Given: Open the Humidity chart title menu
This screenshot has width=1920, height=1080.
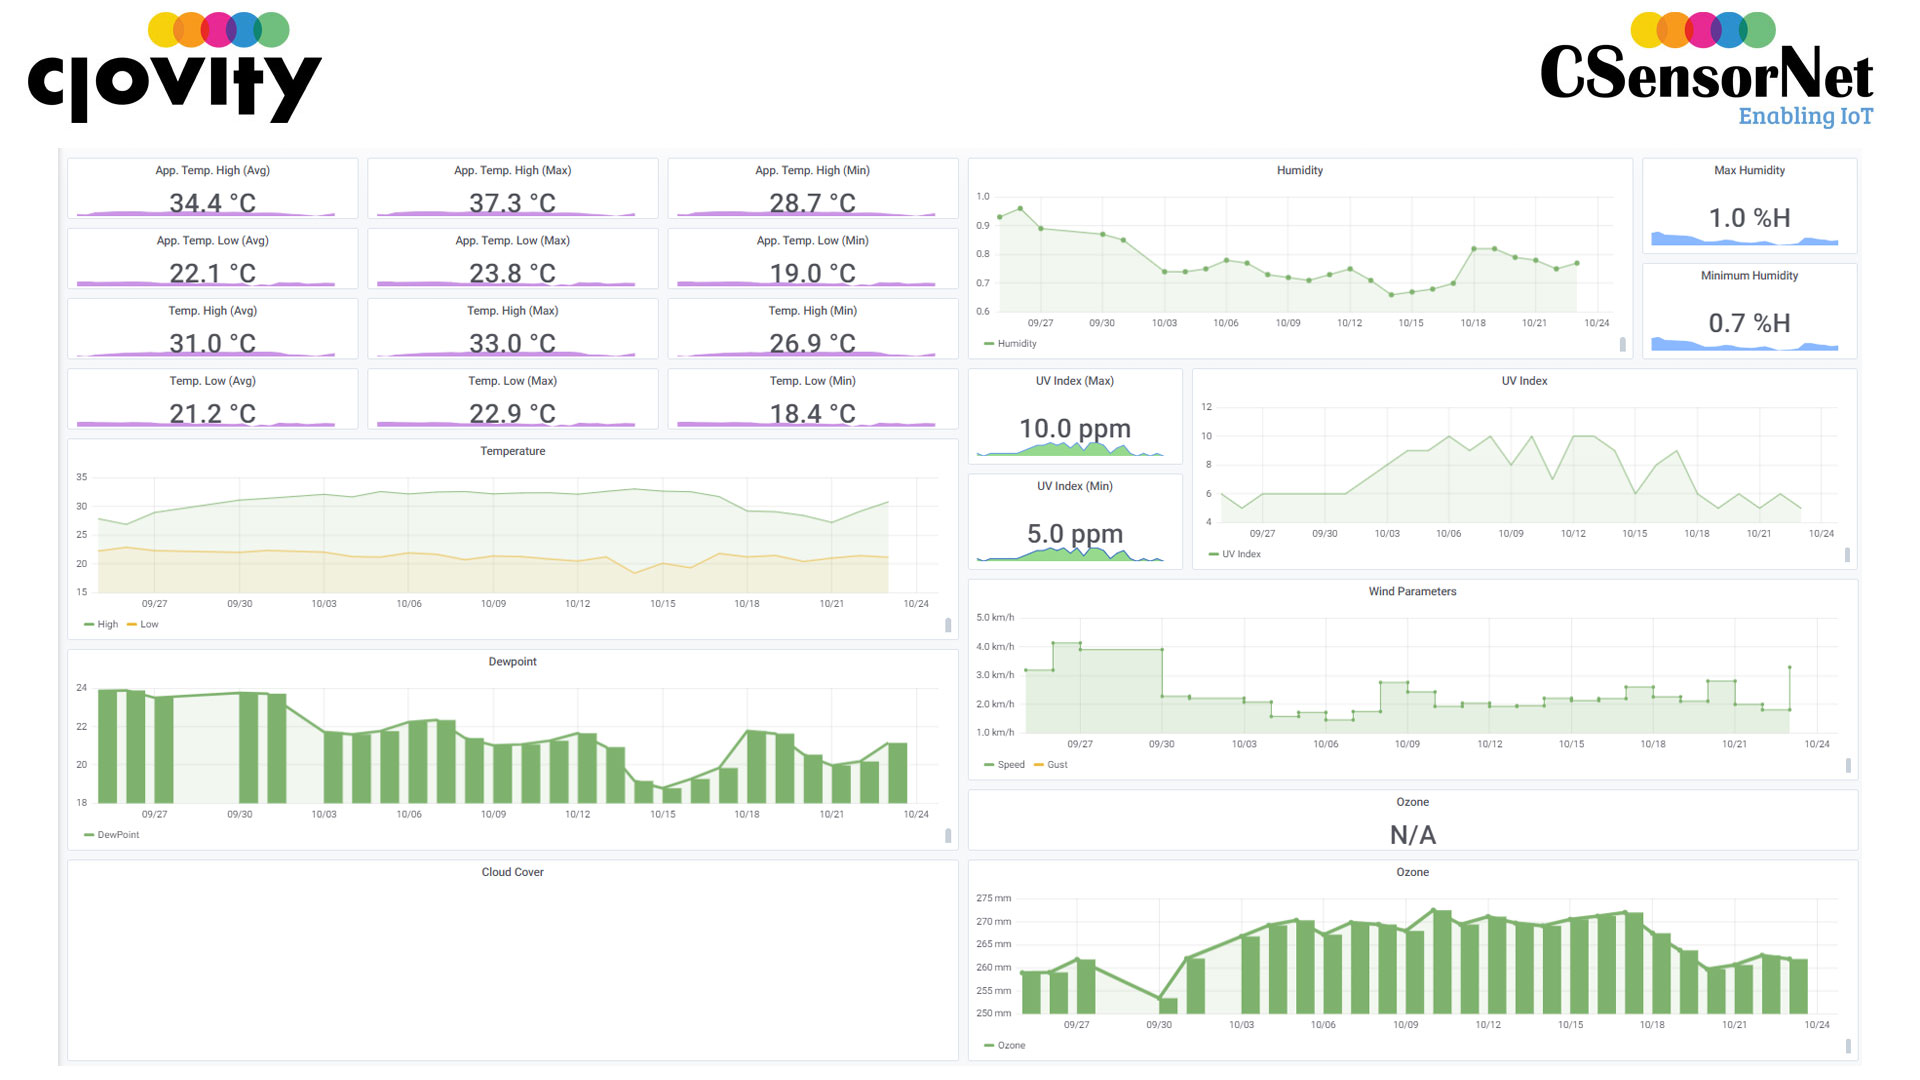Looking at the screenshot, I should tap(1299, 171).
